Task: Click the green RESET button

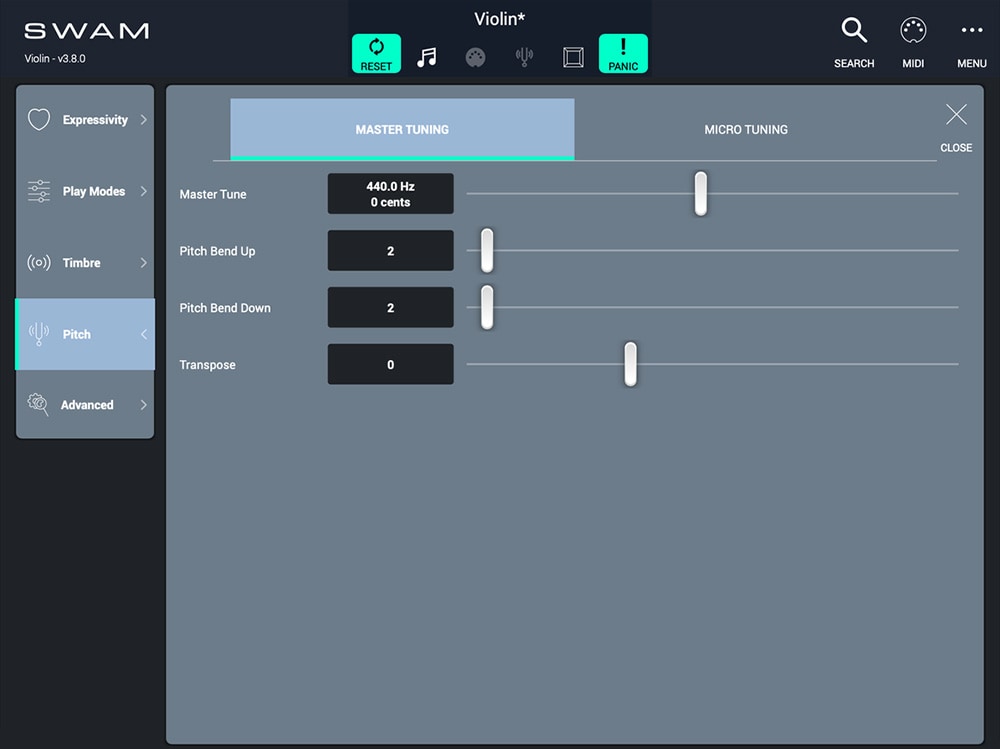Action: tap(376, 54)
